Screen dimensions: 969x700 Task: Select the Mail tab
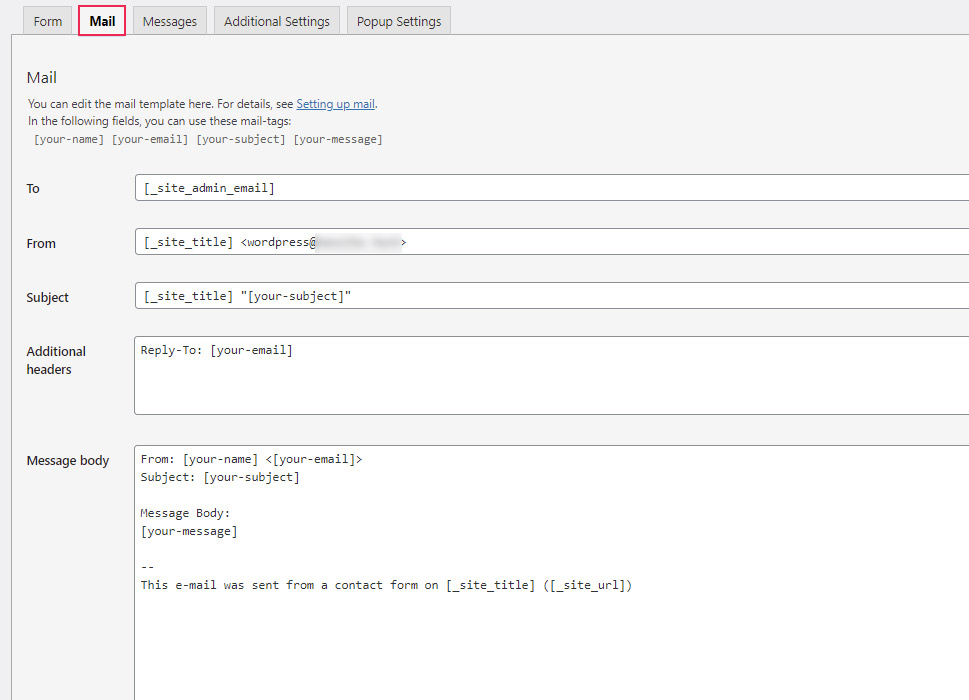coord(102,21)
